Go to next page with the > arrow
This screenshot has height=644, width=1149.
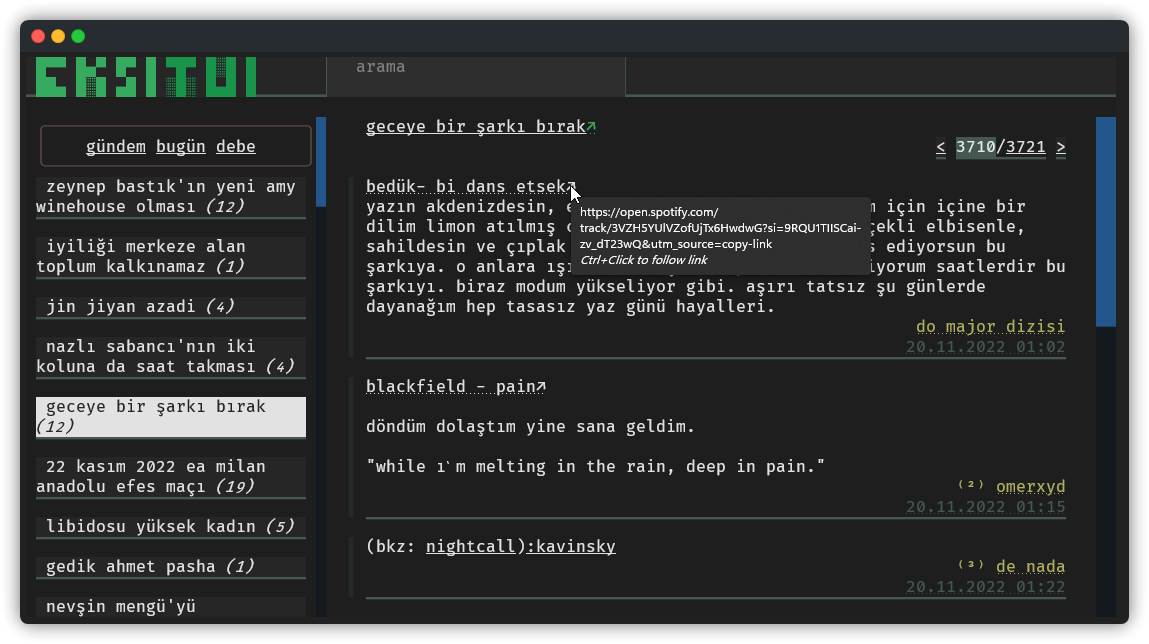tap(1061, 148)
